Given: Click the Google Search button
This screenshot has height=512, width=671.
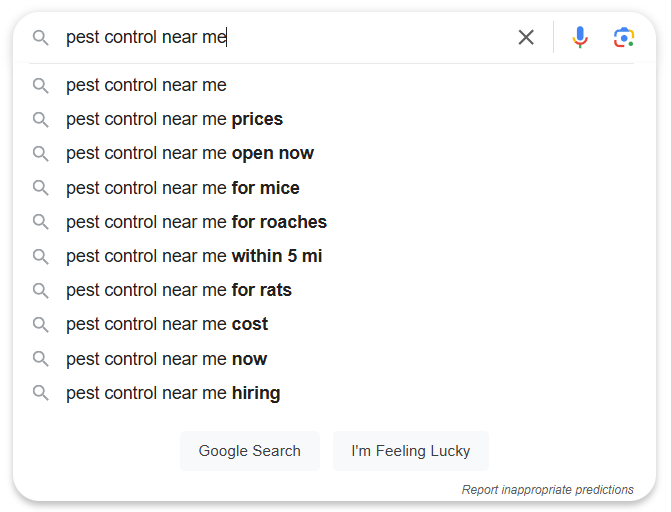Looking at the screenshot, I should pos(249,451).
